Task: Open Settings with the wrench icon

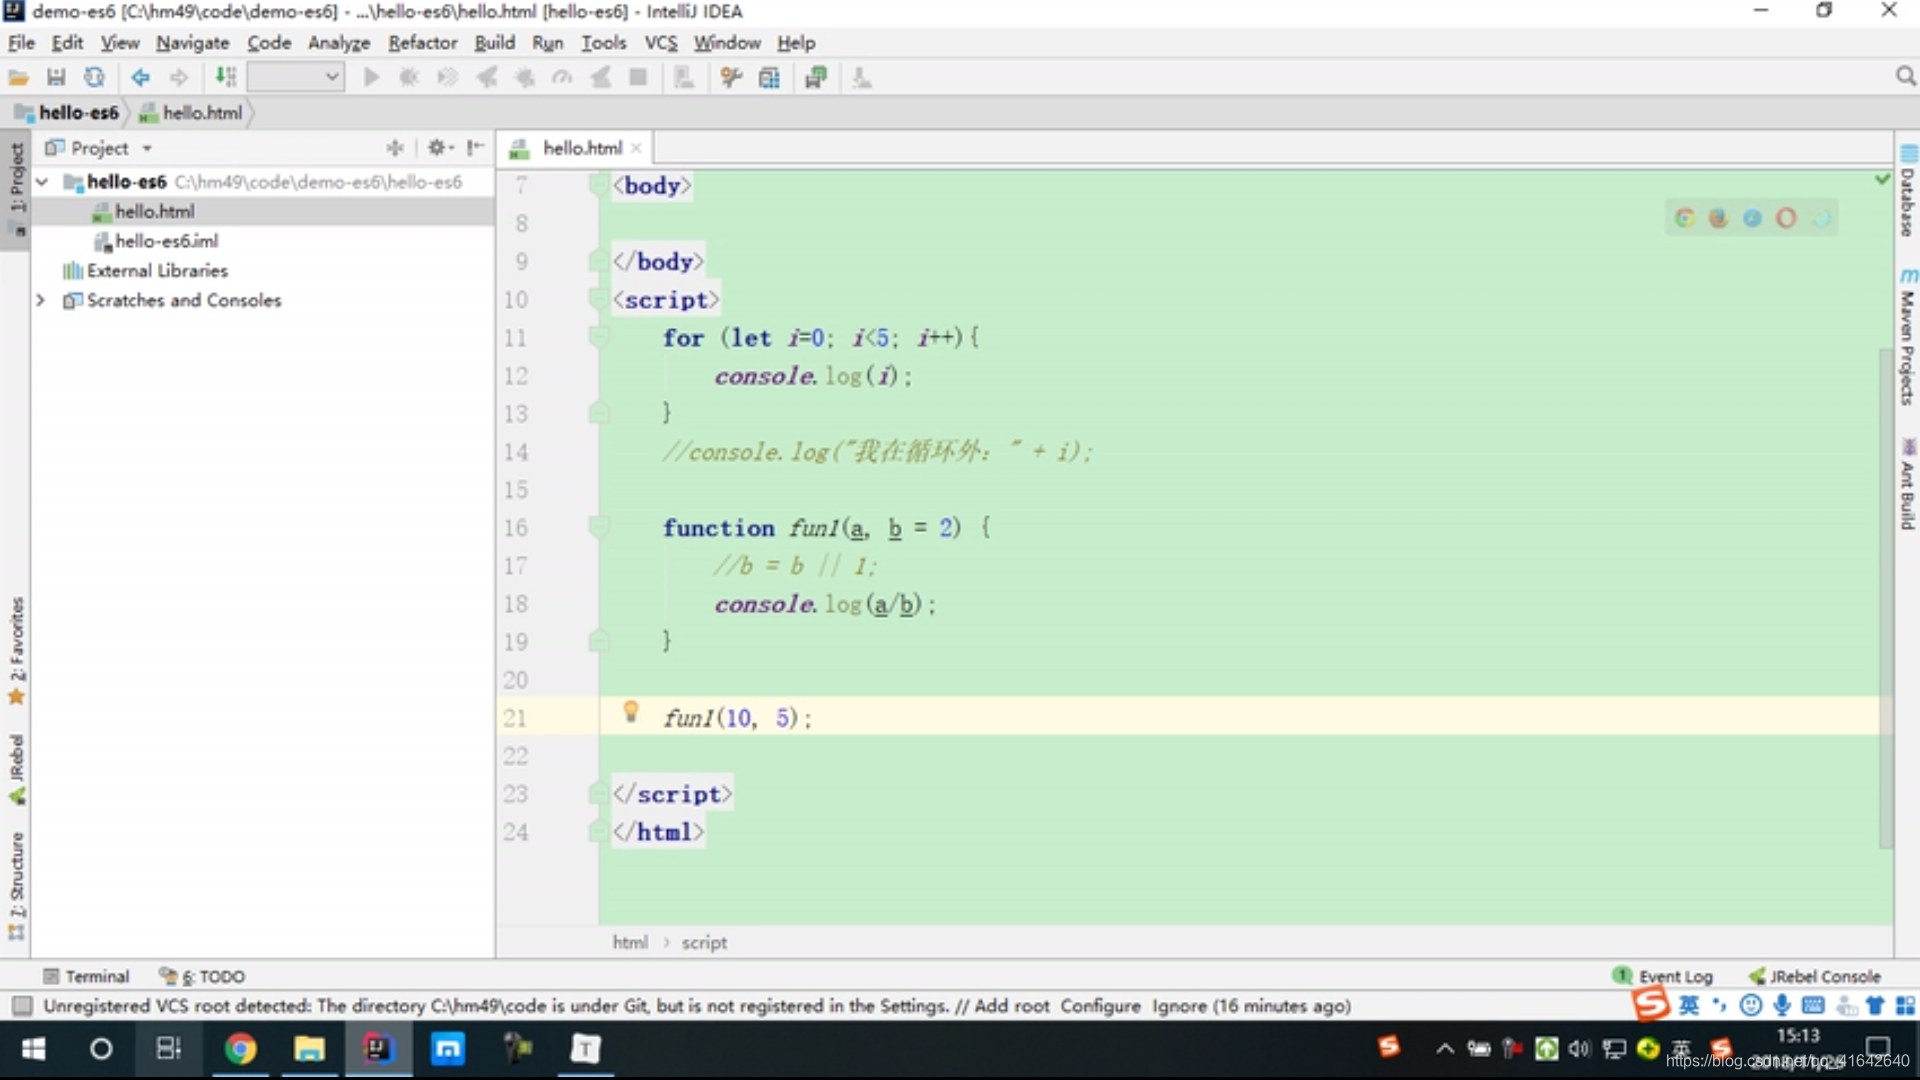Action: pos(731,78)
